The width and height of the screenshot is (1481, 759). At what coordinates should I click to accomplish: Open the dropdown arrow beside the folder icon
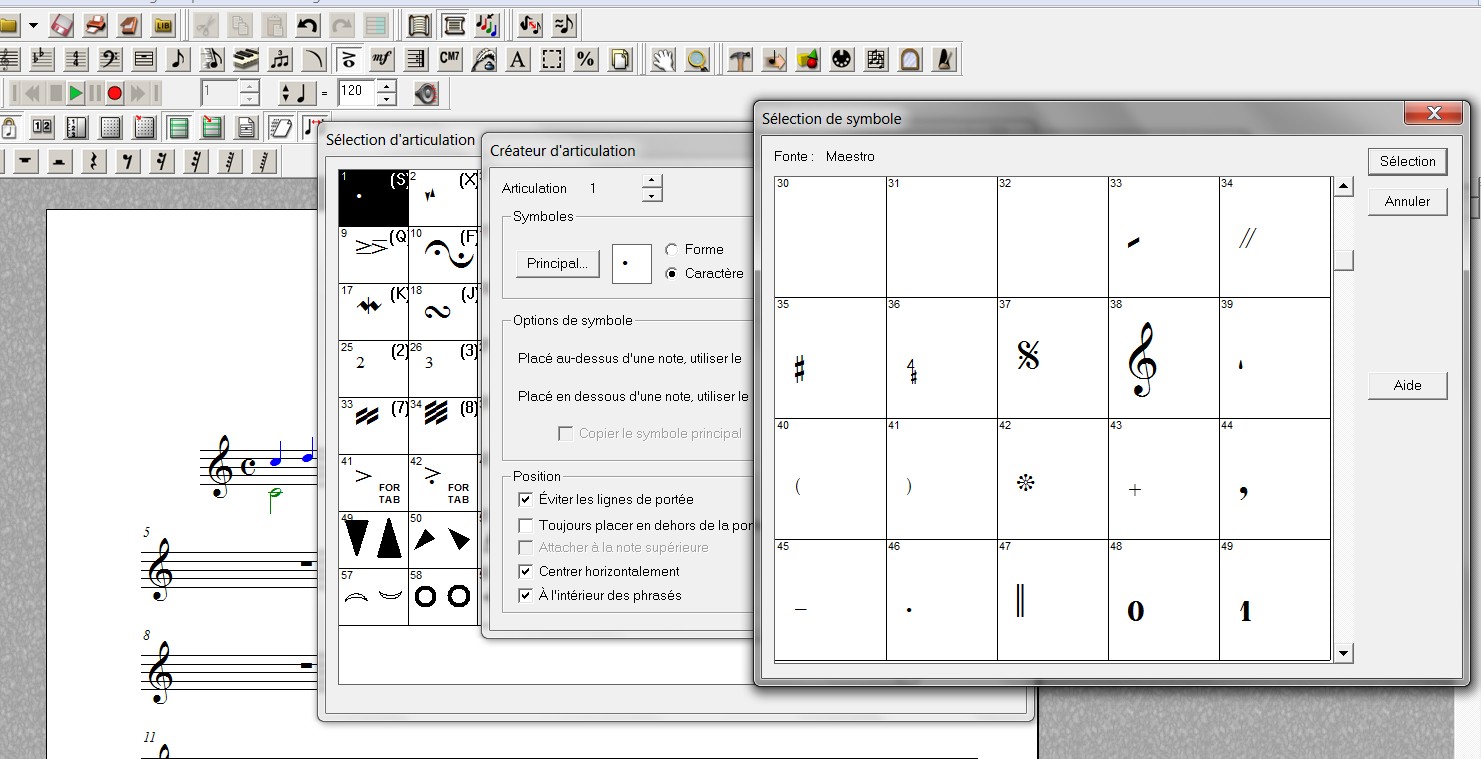pos(33,24)
